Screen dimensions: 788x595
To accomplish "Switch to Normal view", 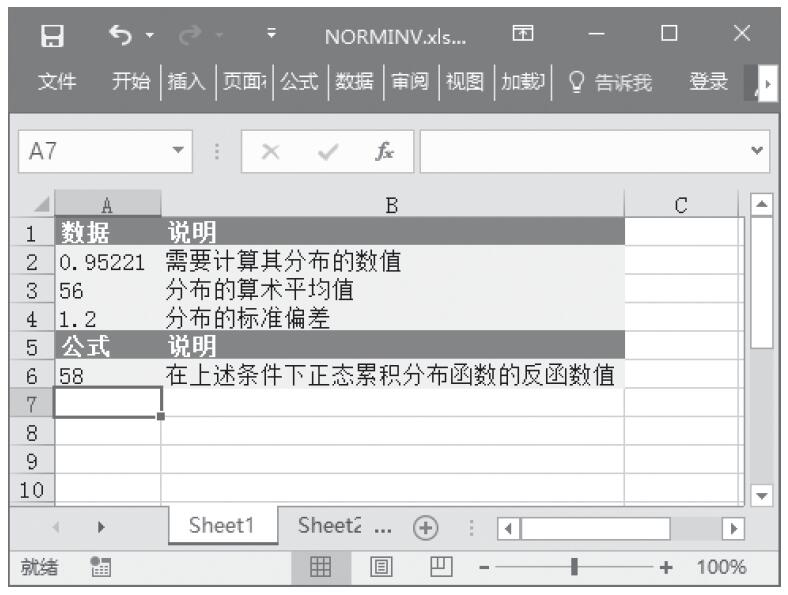I will point(320,567).
